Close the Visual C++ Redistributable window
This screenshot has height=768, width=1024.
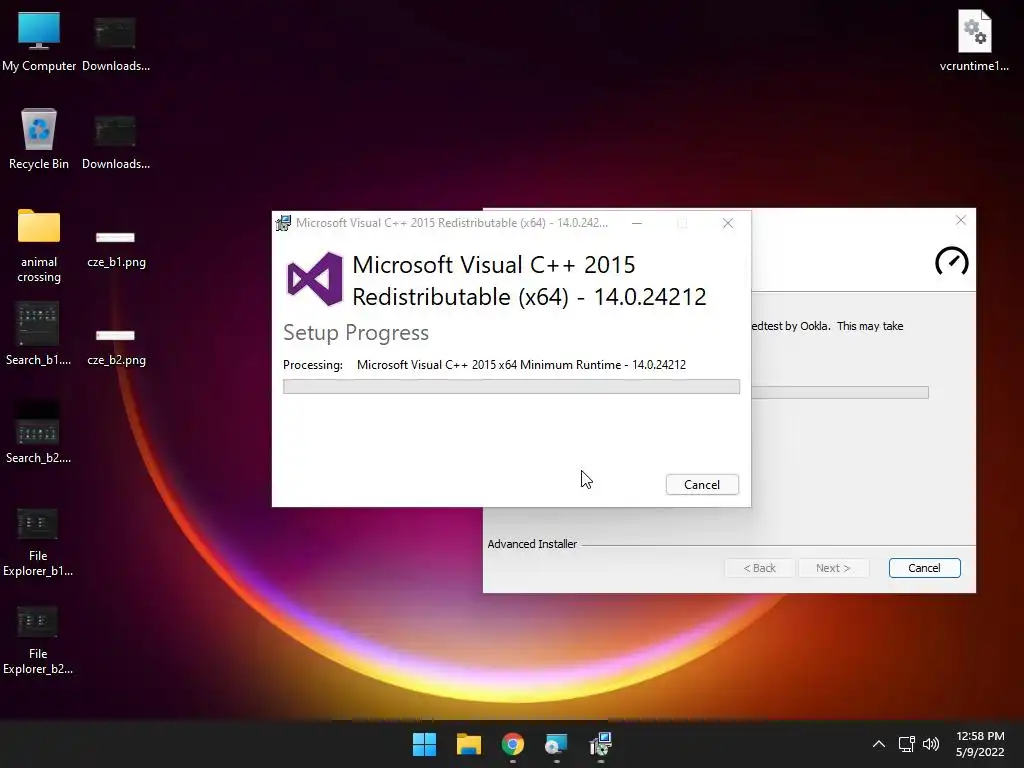(x=728, y=223)
